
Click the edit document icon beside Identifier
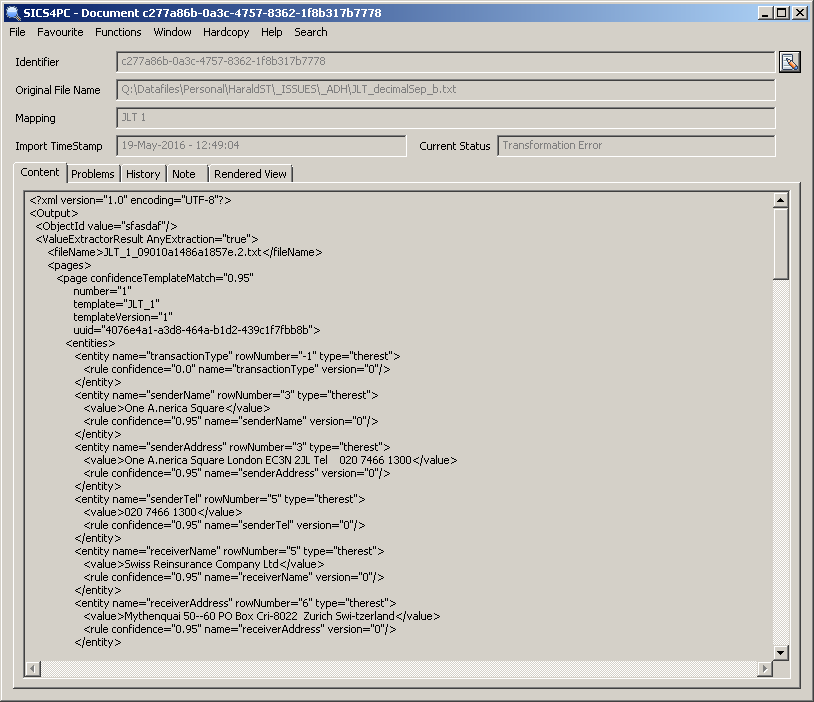point(790,62)
